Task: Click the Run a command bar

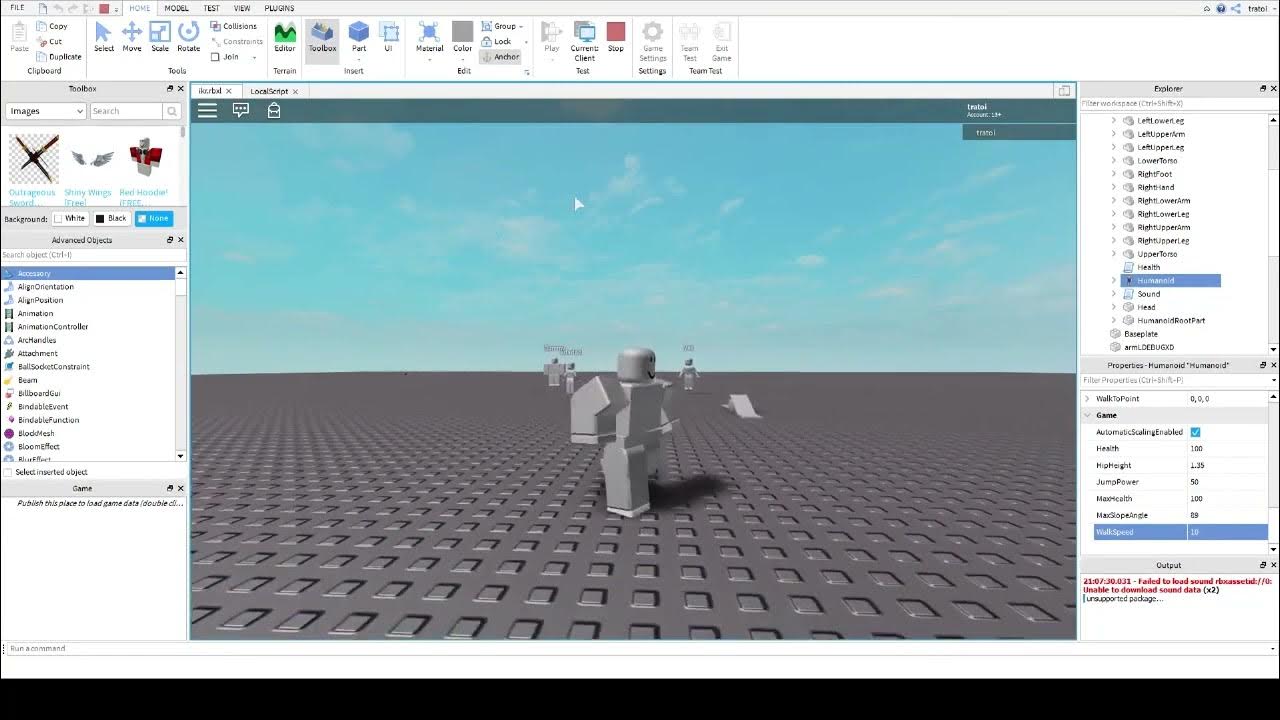Action: pyautogui.click(x=638, y=648)
